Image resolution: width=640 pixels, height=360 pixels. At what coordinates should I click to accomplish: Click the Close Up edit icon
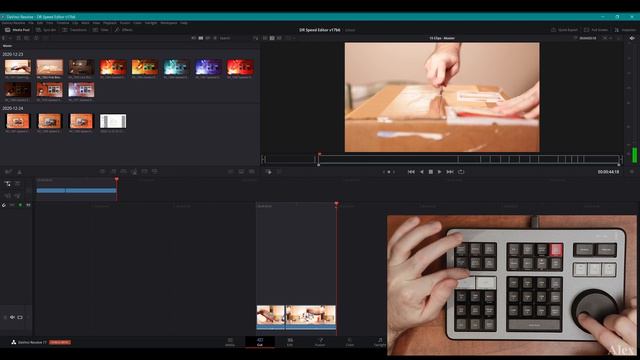coord(134,172)
